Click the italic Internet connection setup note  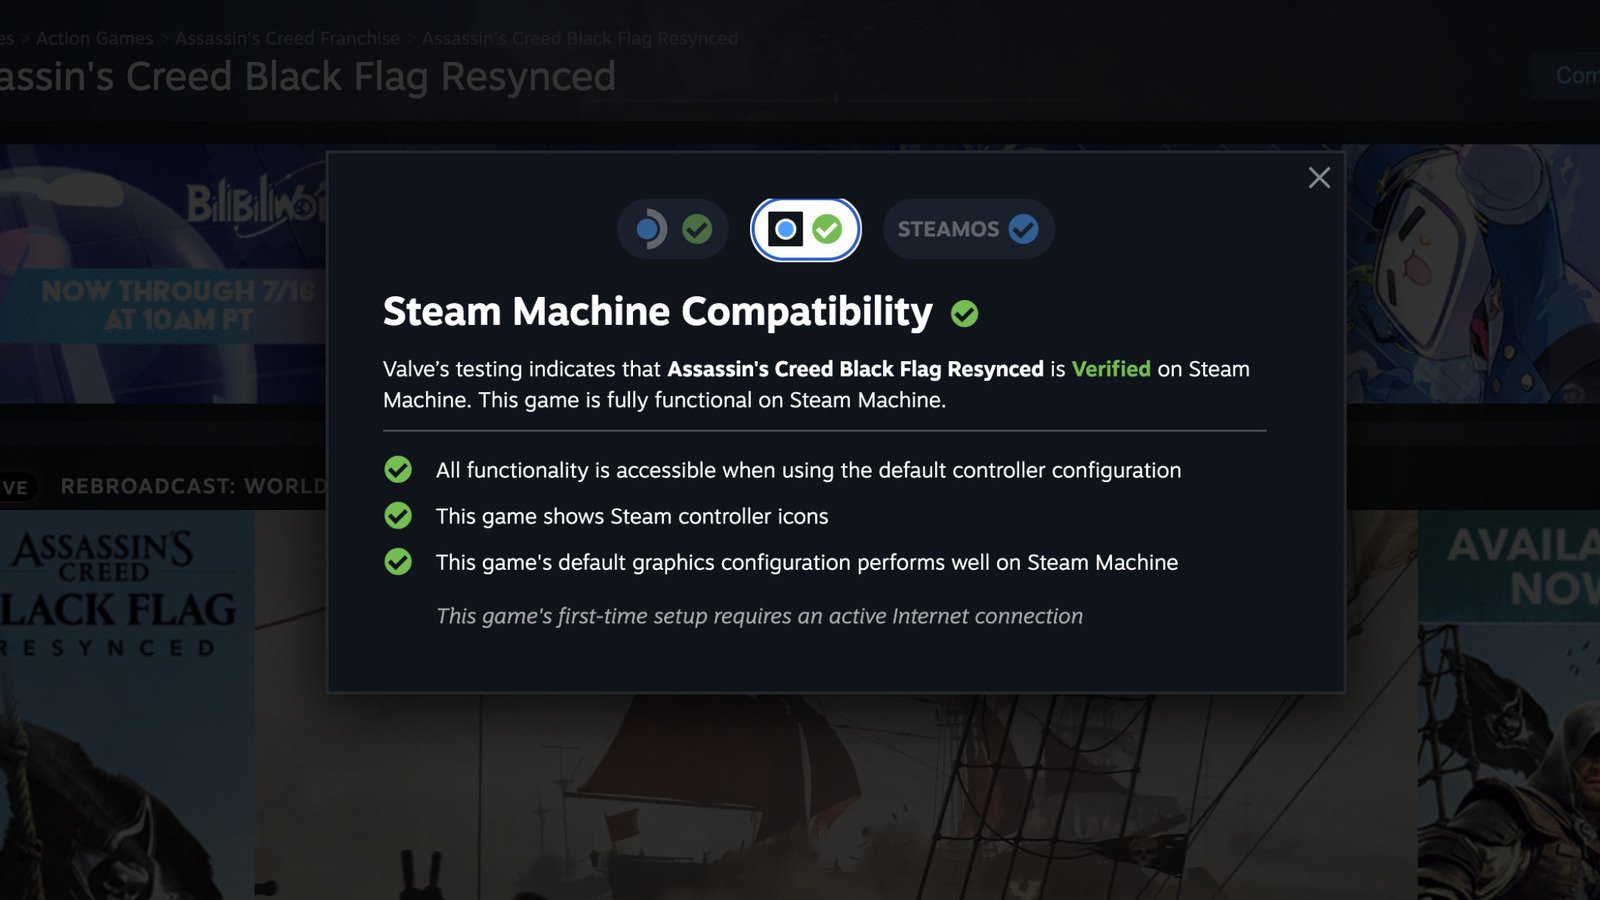click(x=759, y=616)
